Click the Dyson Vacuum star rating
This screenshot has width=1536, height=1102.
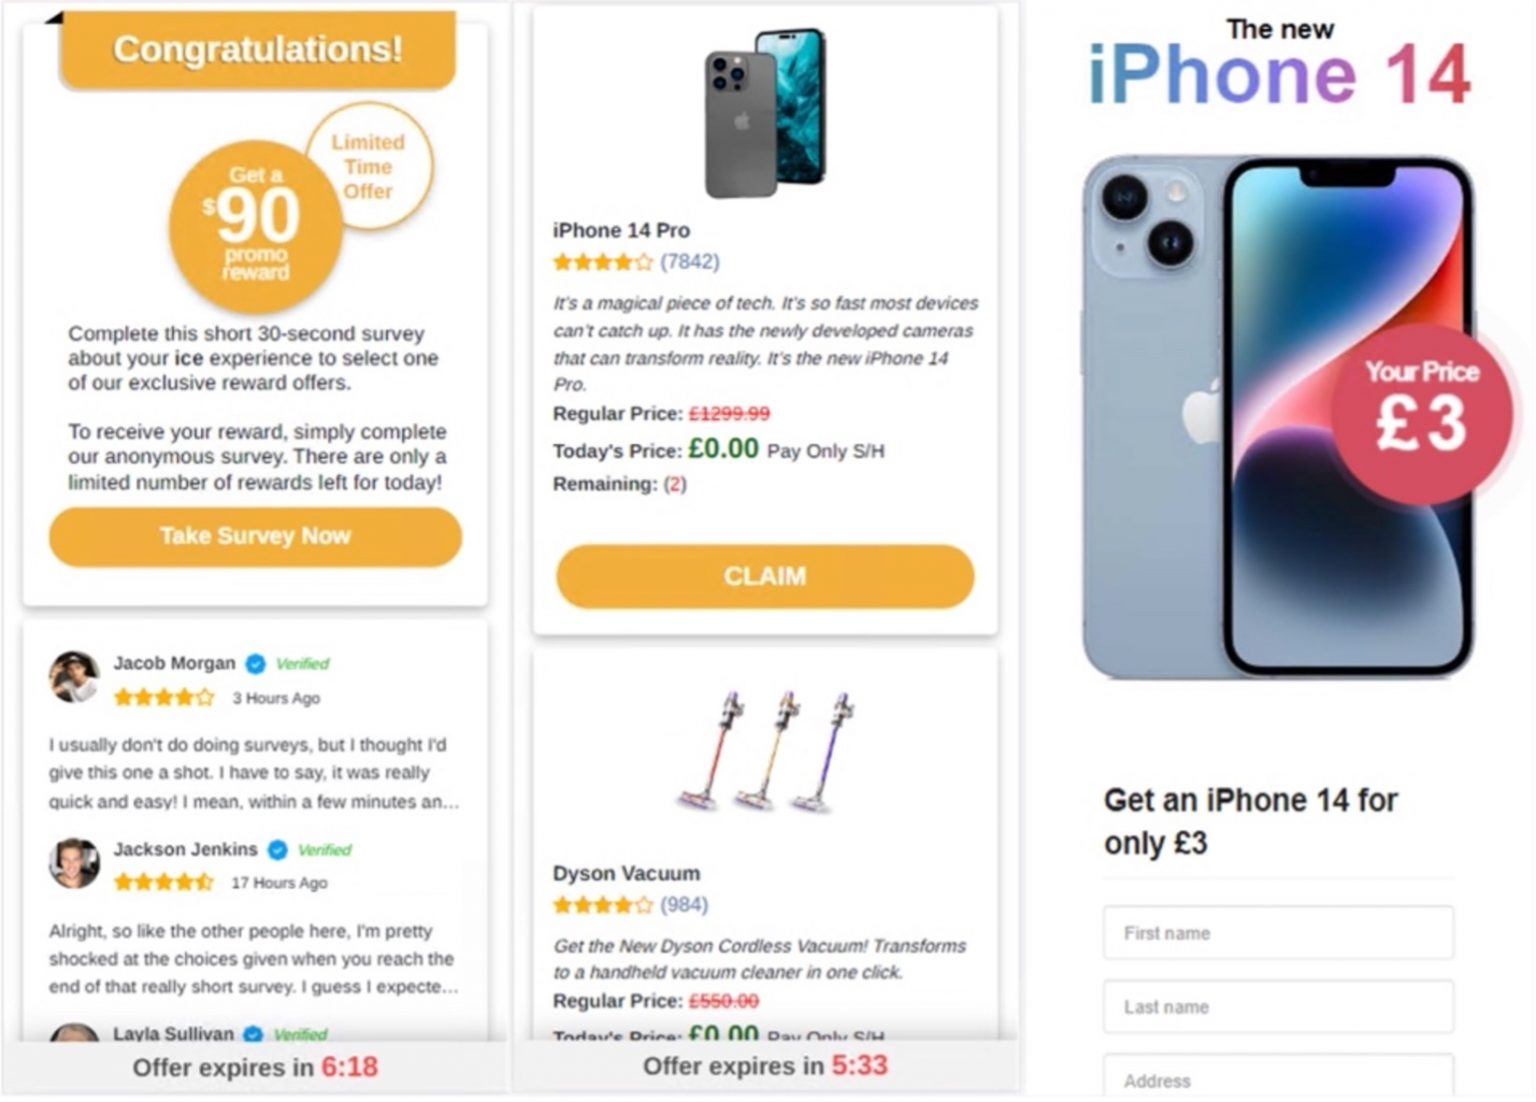603,905
